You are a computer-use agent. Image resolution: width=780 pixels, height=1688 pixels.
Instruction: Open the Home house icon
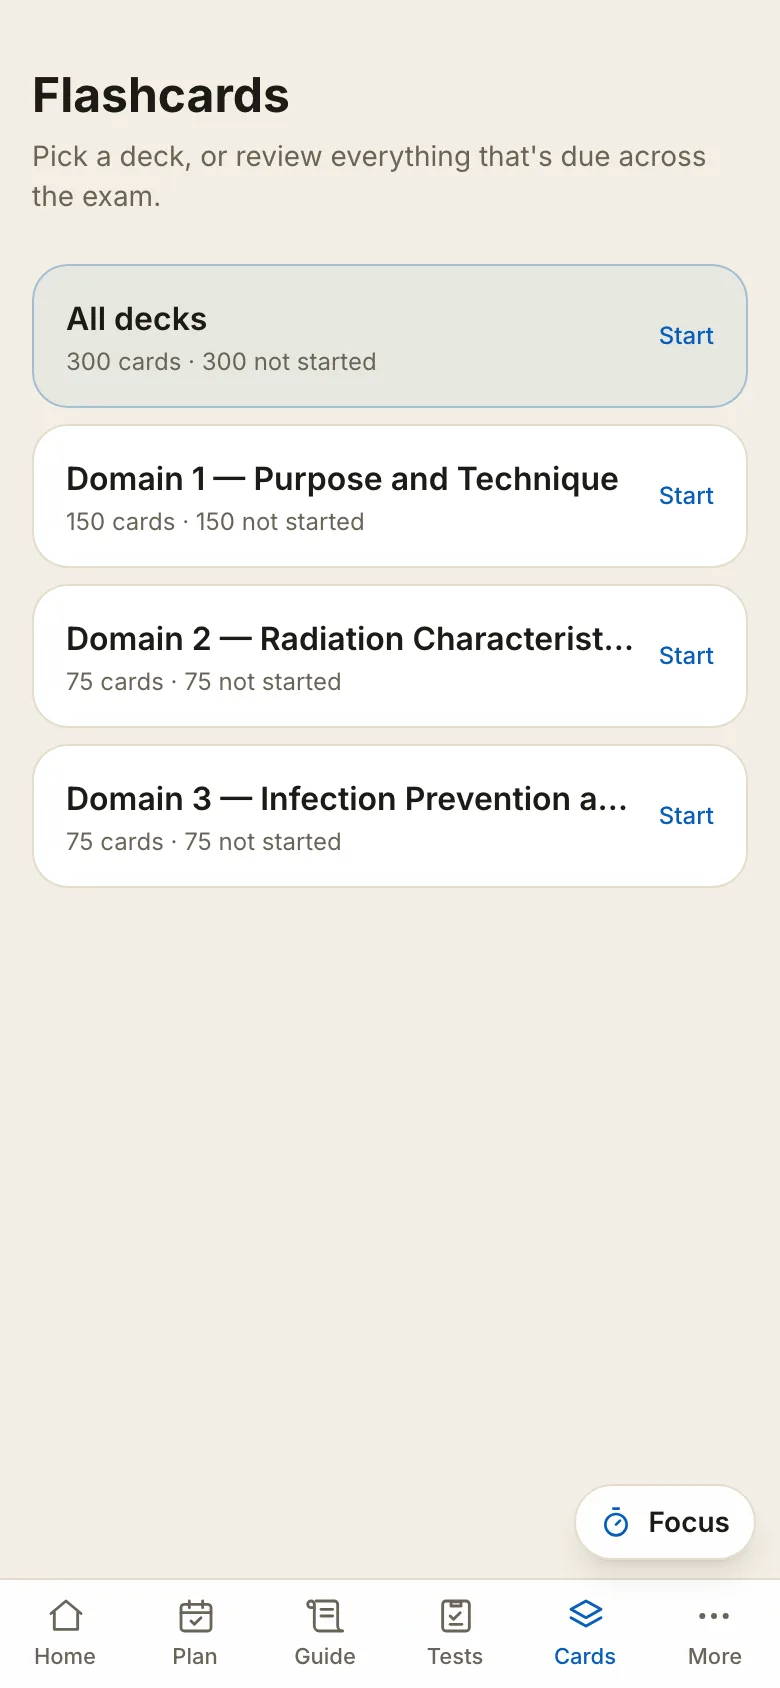[x=65, y=1615]
